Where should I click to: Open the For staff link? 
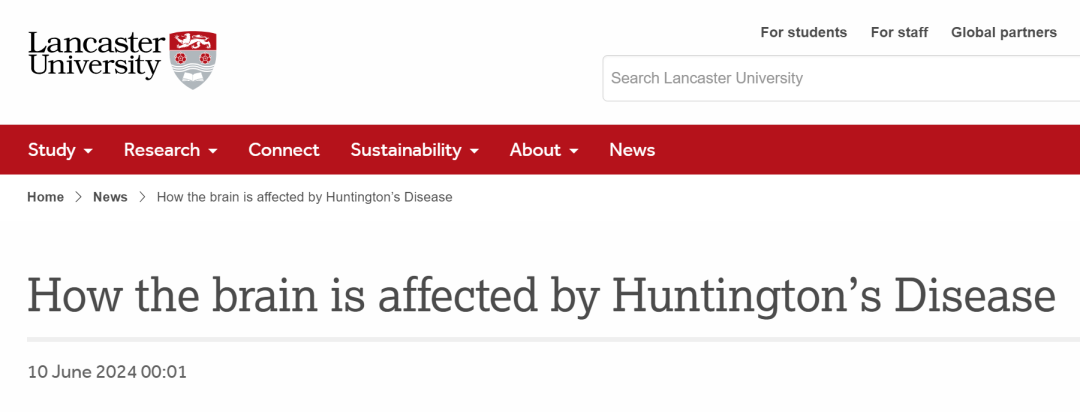tap(899, 32)
